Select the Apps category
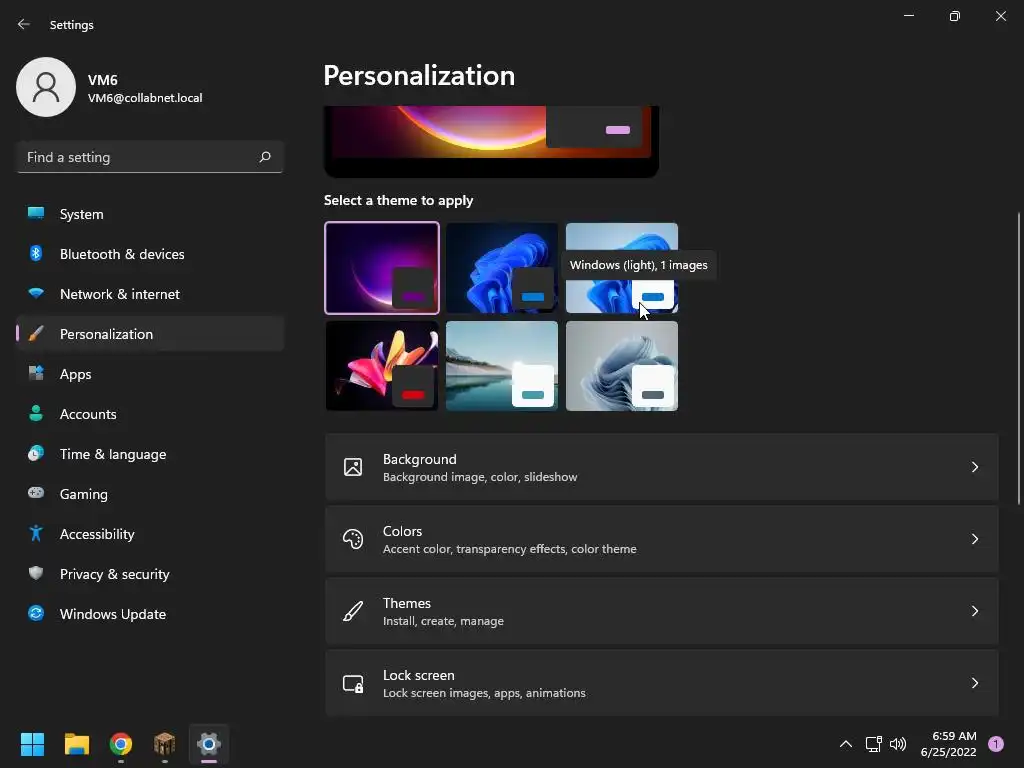The height and width of the screenshot is (768, 1024). 150,374
